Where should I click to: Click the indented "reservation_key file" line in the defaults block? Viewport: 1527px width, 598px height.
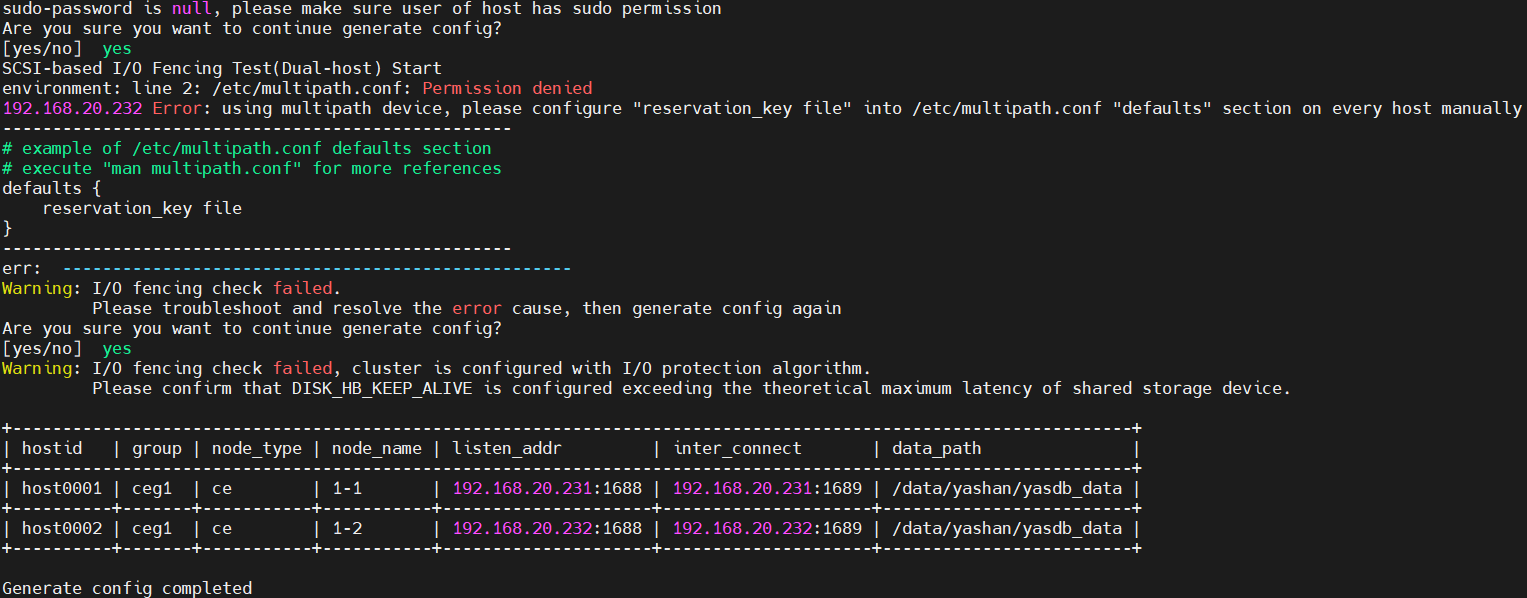pos(142,208)
